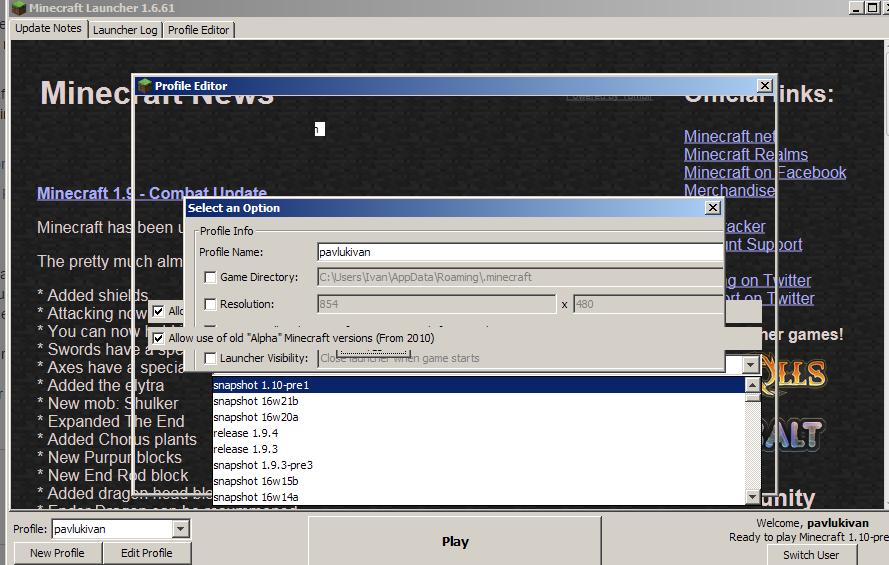Click the version list scroll up arrow
This screenshot has height=565, width=889.
pos(752,385)
